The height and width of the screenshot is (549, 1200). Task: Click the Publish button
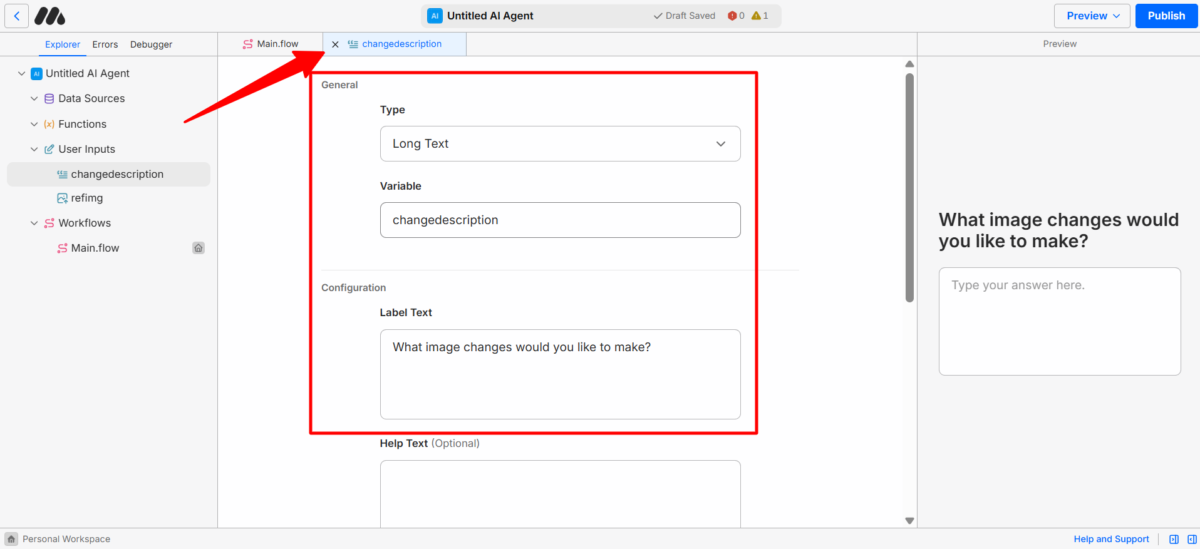(1166, 16)
